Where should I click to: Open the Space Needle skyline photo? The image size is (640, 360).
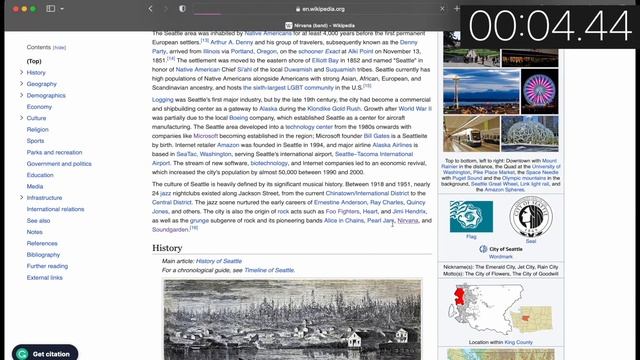point(481,91)
